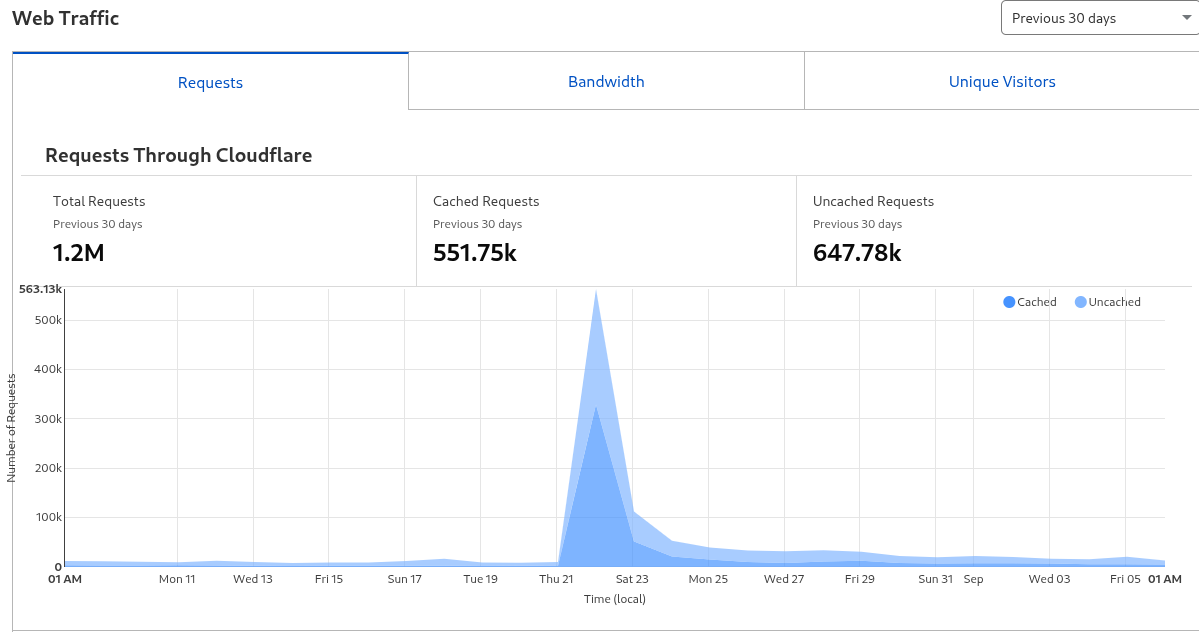Open the Previous 30 days dropdown
This screenshot has width=1199, height=632.
click(x=1097, y=18)
